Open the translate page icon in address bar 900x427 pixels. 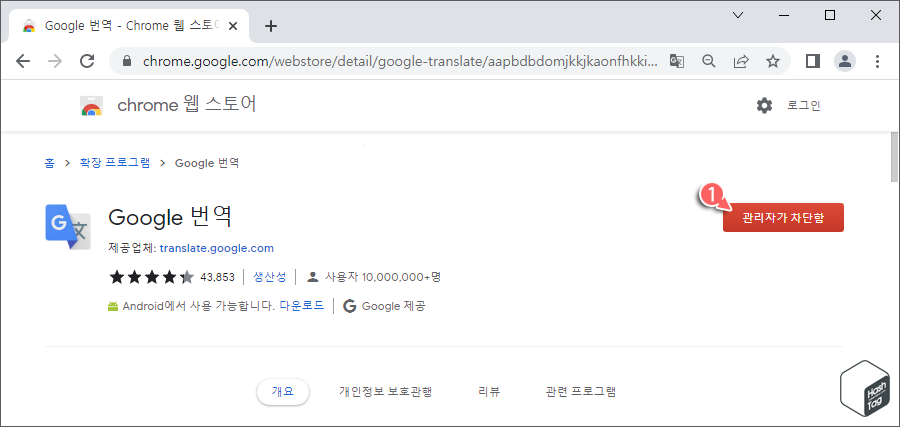pyautogui.click(x=677, y=61)
